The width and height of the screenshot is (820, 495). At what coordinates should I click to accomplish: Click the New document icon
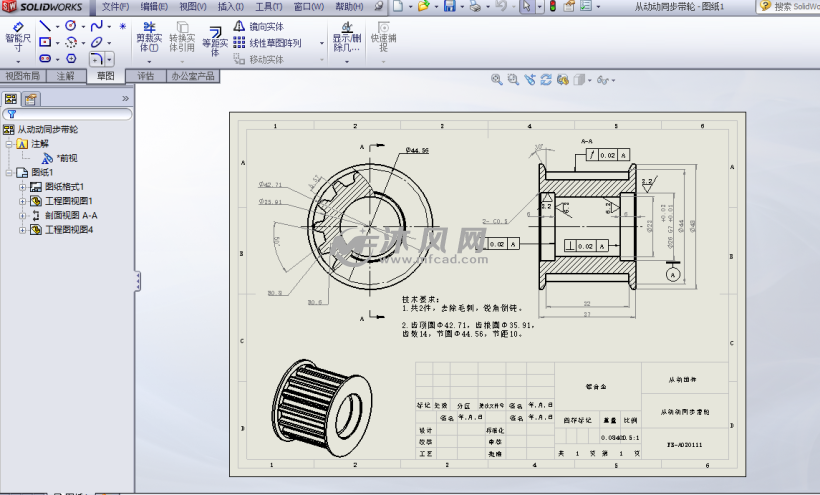[398, 6]
